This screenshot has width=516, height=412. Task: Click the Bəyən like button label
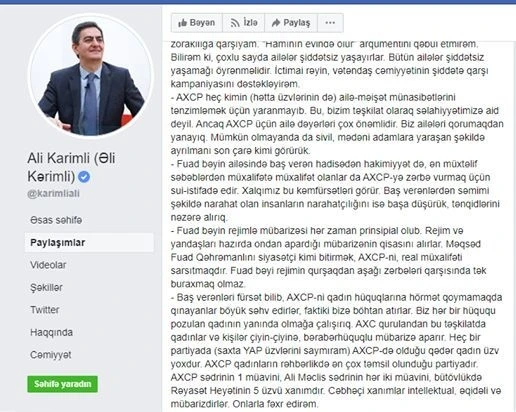(x=202, y=23)
